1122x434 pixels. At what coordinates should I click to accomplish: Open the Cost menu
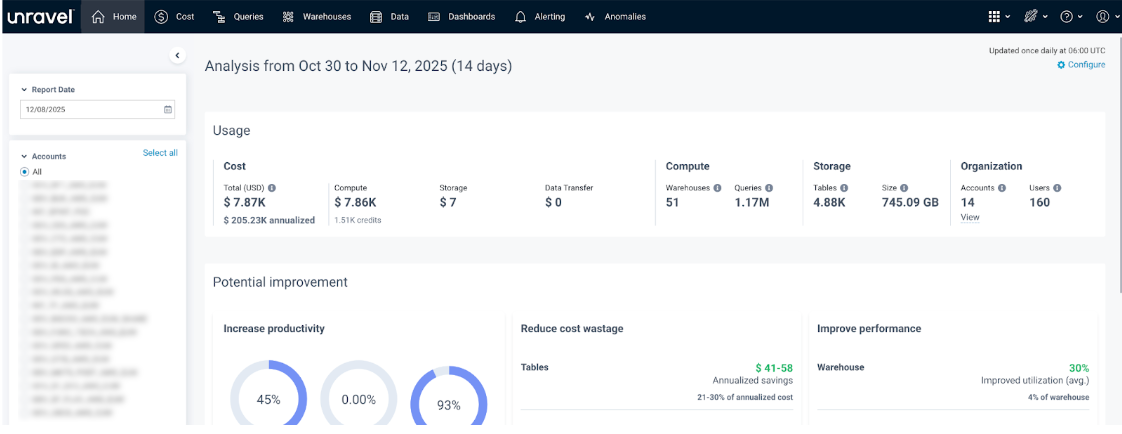point(175,17)
